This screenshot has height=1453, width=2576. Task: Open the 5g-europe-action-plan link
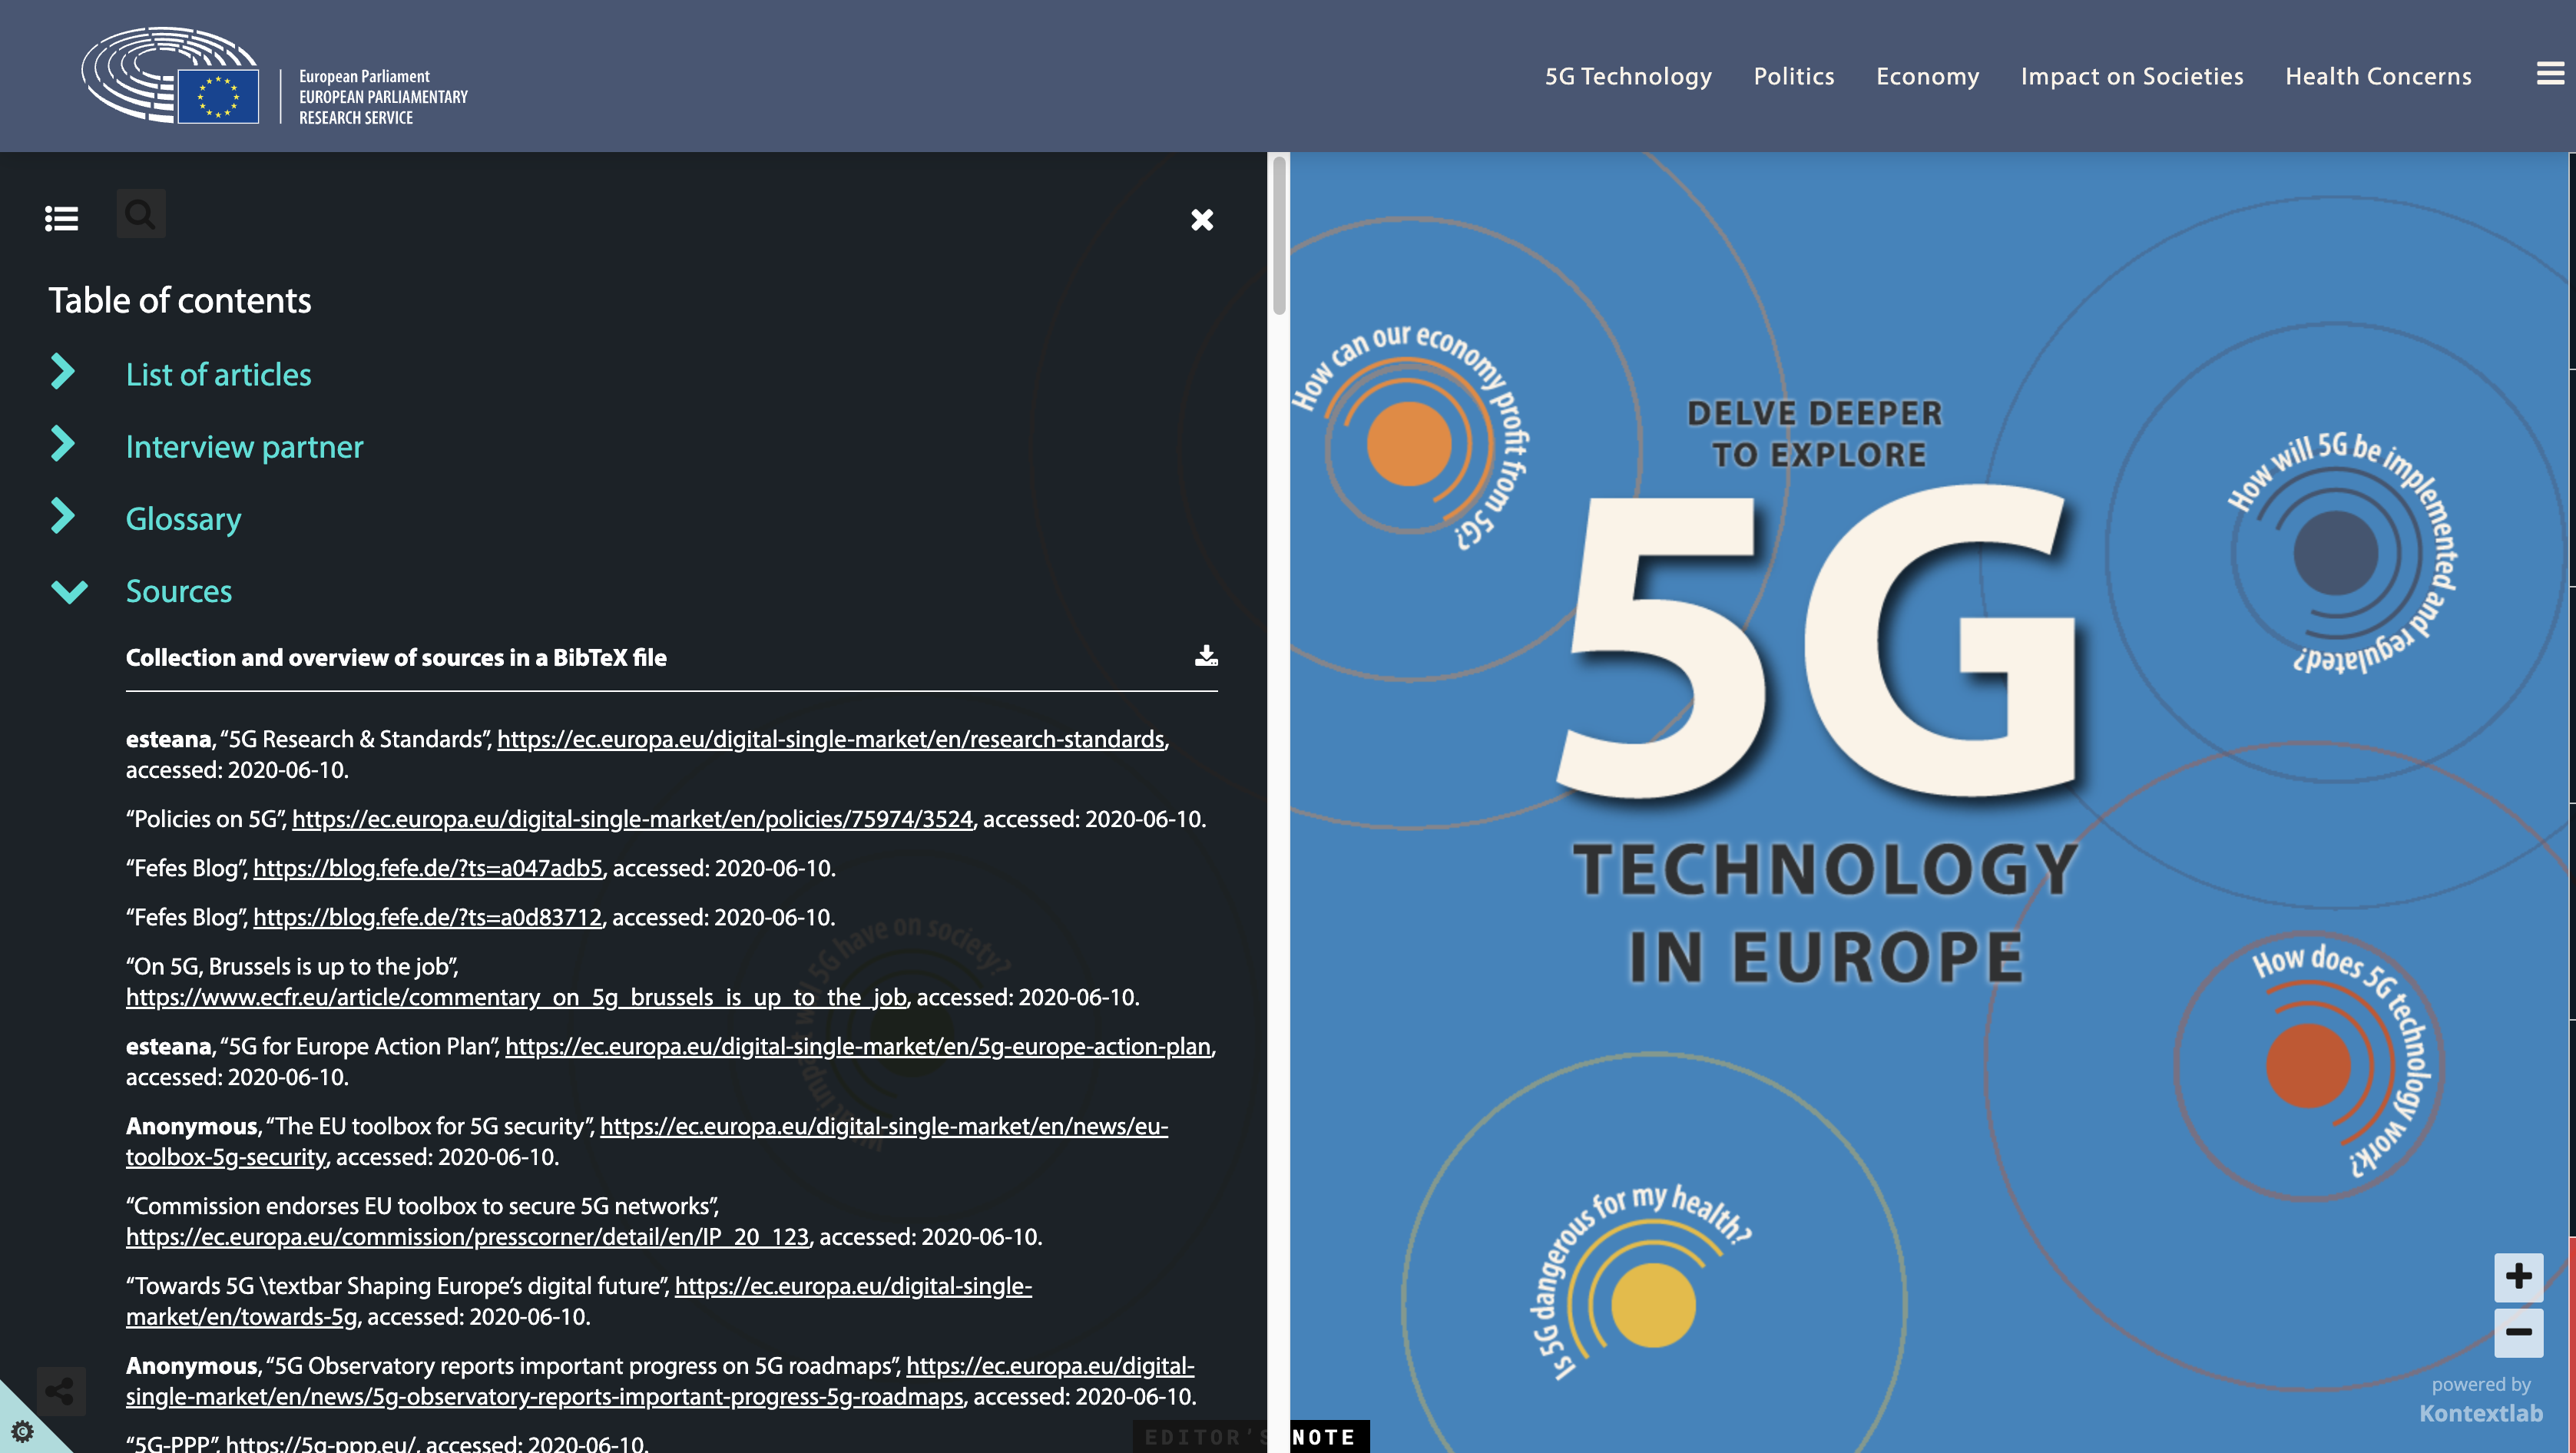(857, 1046)
